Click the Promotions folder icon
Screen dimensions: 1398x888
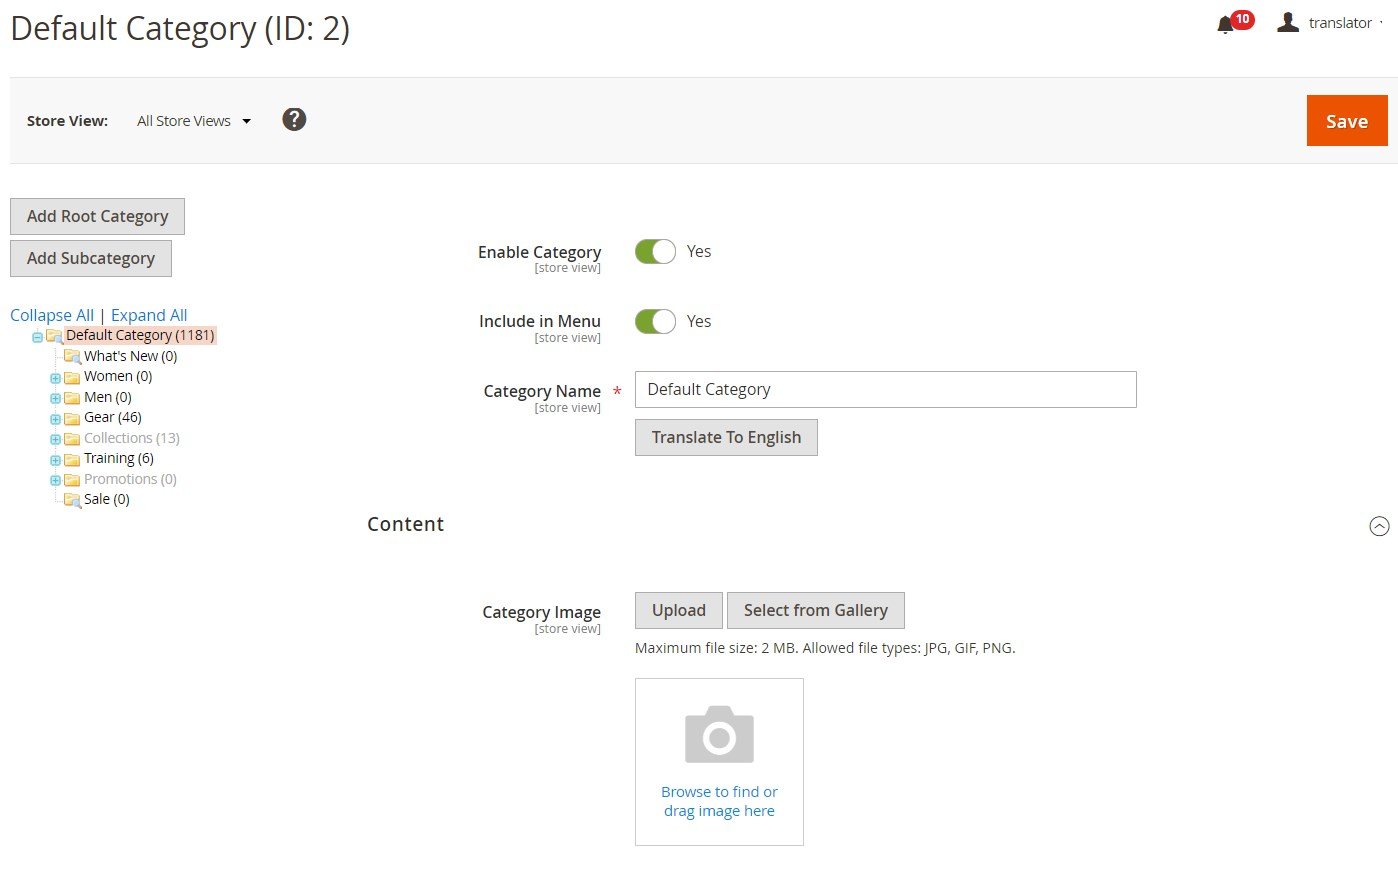pos(72,480)
